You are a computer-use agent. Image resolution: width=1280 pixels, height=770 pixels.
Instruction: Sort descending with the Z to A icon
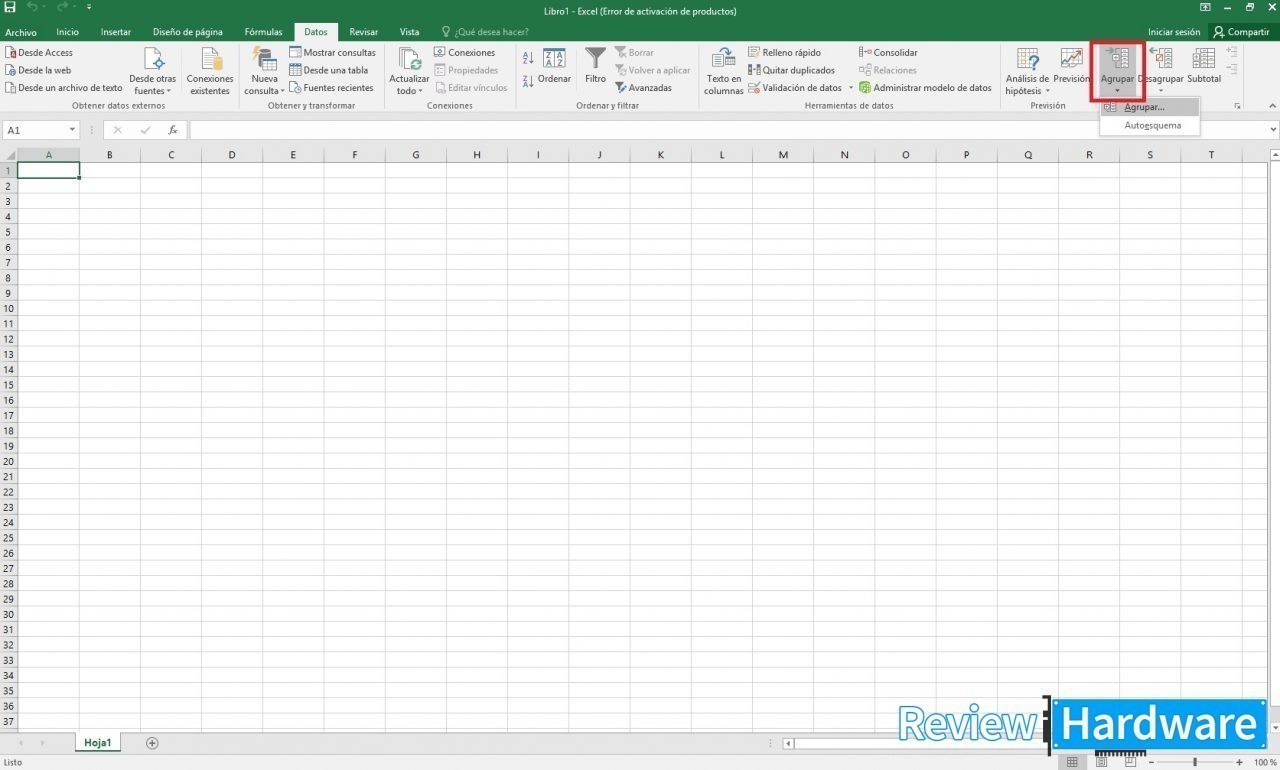(x=528, y=80)
